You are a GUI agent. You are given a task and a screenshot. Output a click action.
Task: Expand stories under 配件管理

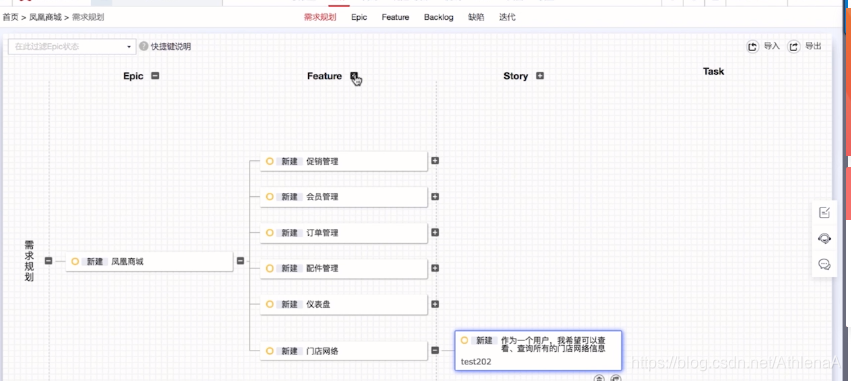tap(435, 268)
